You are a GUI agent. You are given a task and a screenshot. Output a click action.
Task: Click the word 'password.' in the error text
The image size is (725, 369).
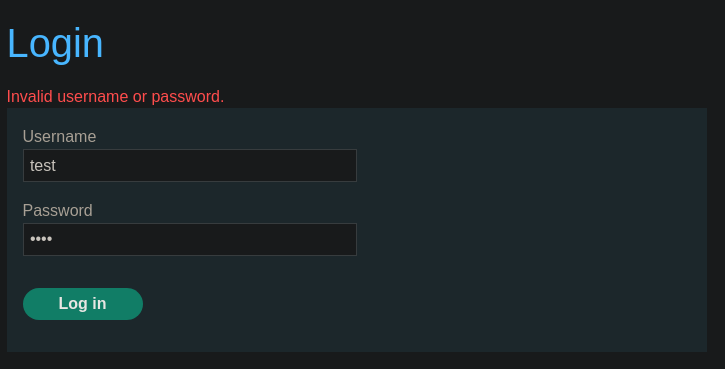click(x=188, y=97)
